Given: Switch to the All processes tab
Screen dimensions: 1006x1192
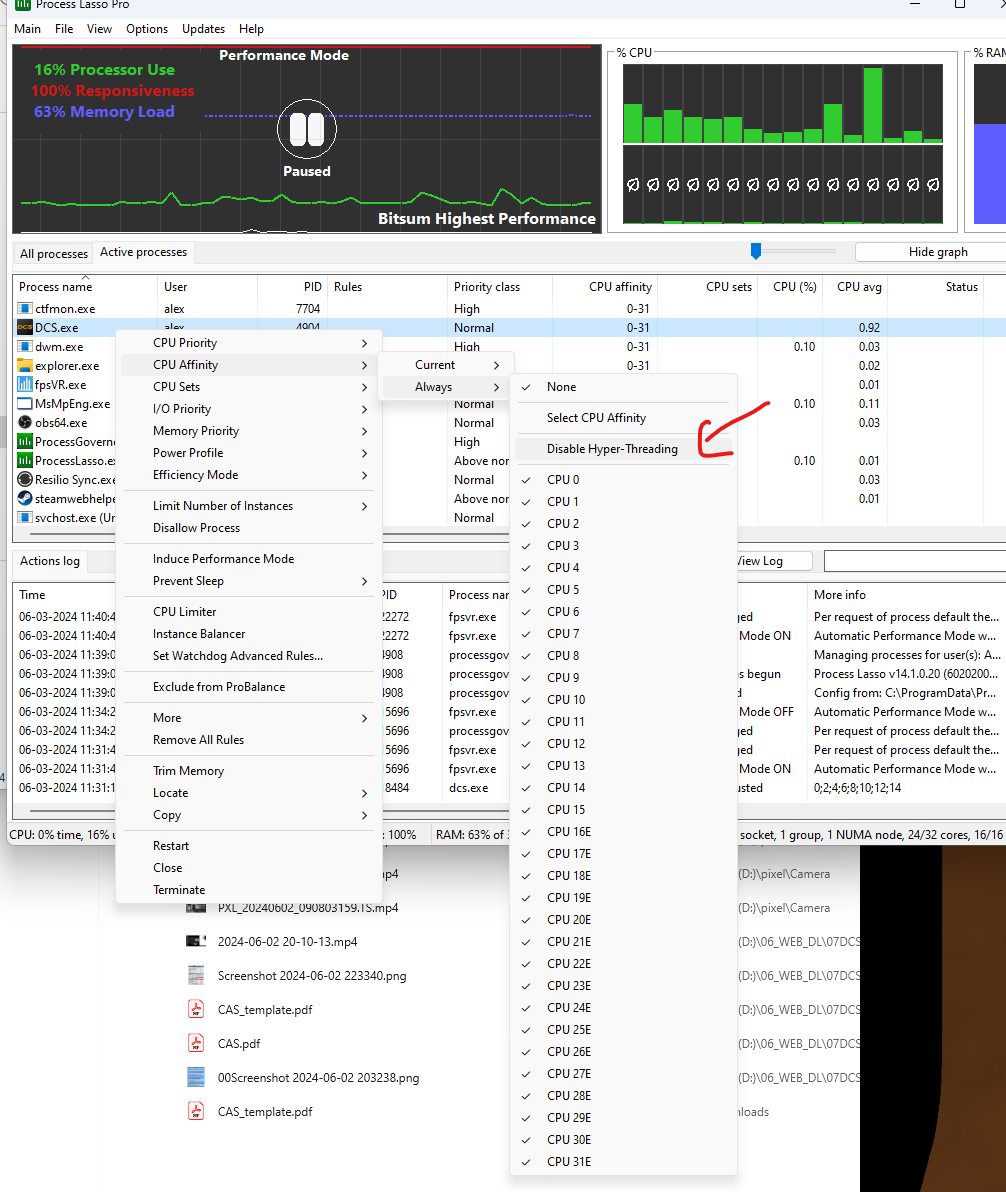Looking at the screenshot, I should [53, 253].
